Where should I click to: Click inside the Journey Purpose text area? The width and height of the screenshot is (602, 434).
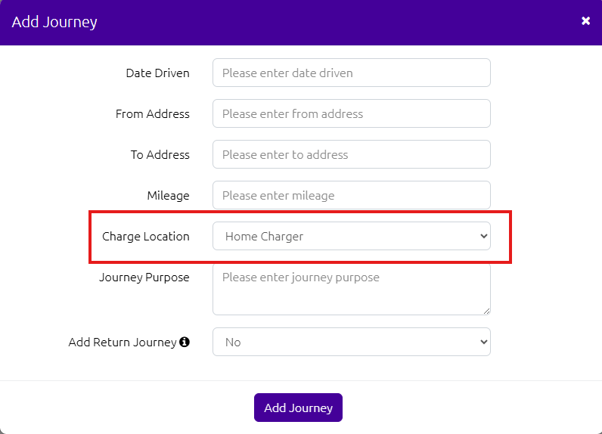point(351,289)
